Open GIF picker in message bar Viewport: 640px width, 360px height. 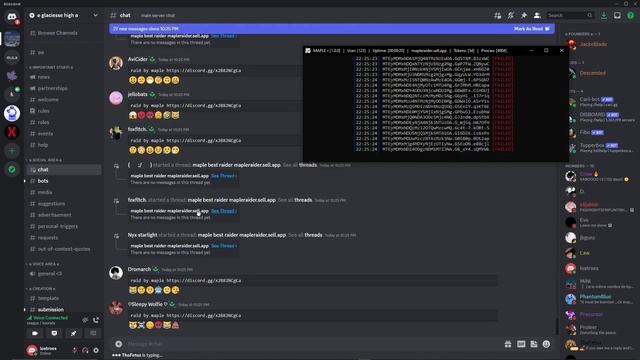521,344
